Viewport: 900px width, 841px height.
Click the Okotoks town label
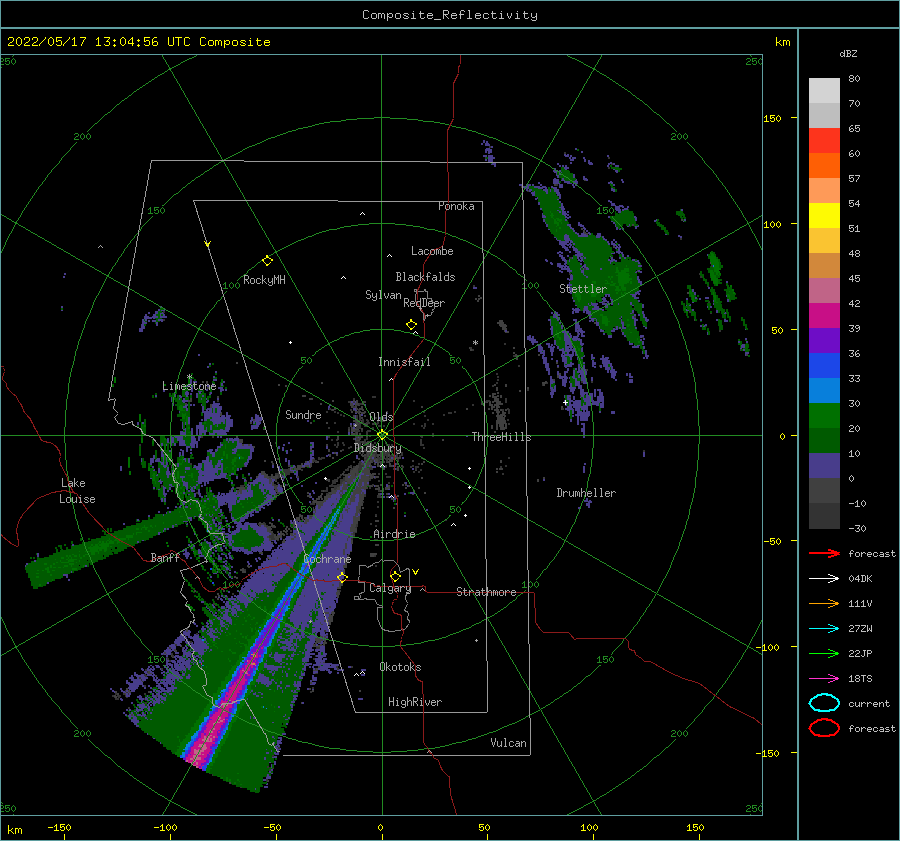[400, 667]
